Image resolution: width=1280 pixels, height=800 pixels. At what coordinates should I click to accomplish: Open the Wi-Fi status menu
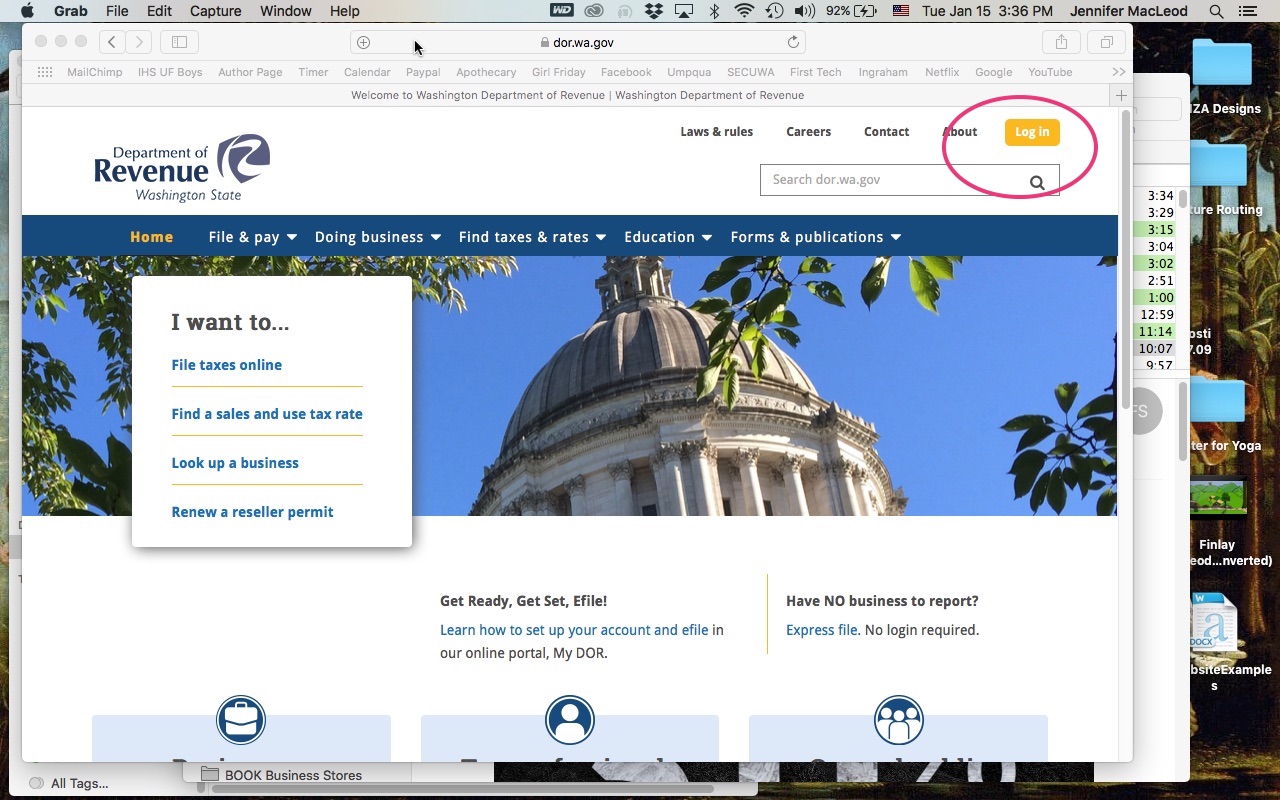(743, 11)
